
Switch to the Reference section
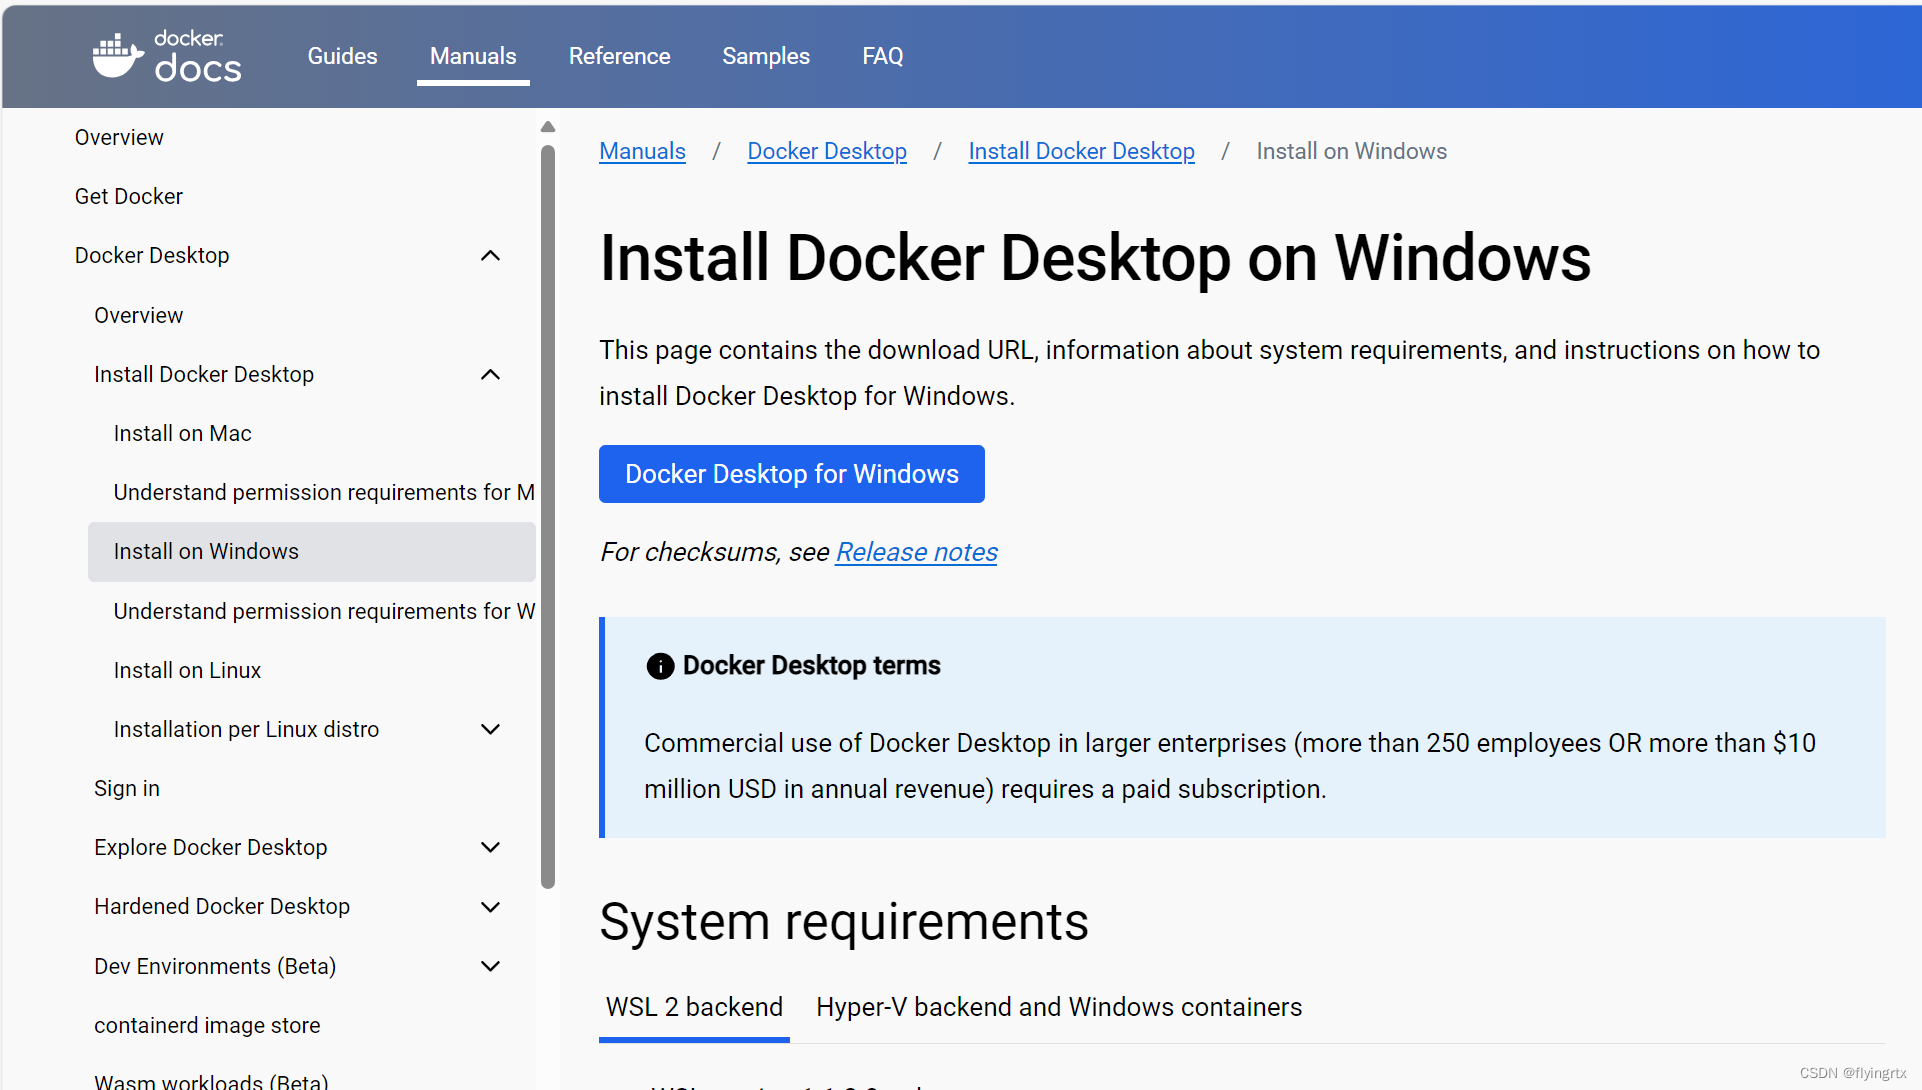point(619,56)
